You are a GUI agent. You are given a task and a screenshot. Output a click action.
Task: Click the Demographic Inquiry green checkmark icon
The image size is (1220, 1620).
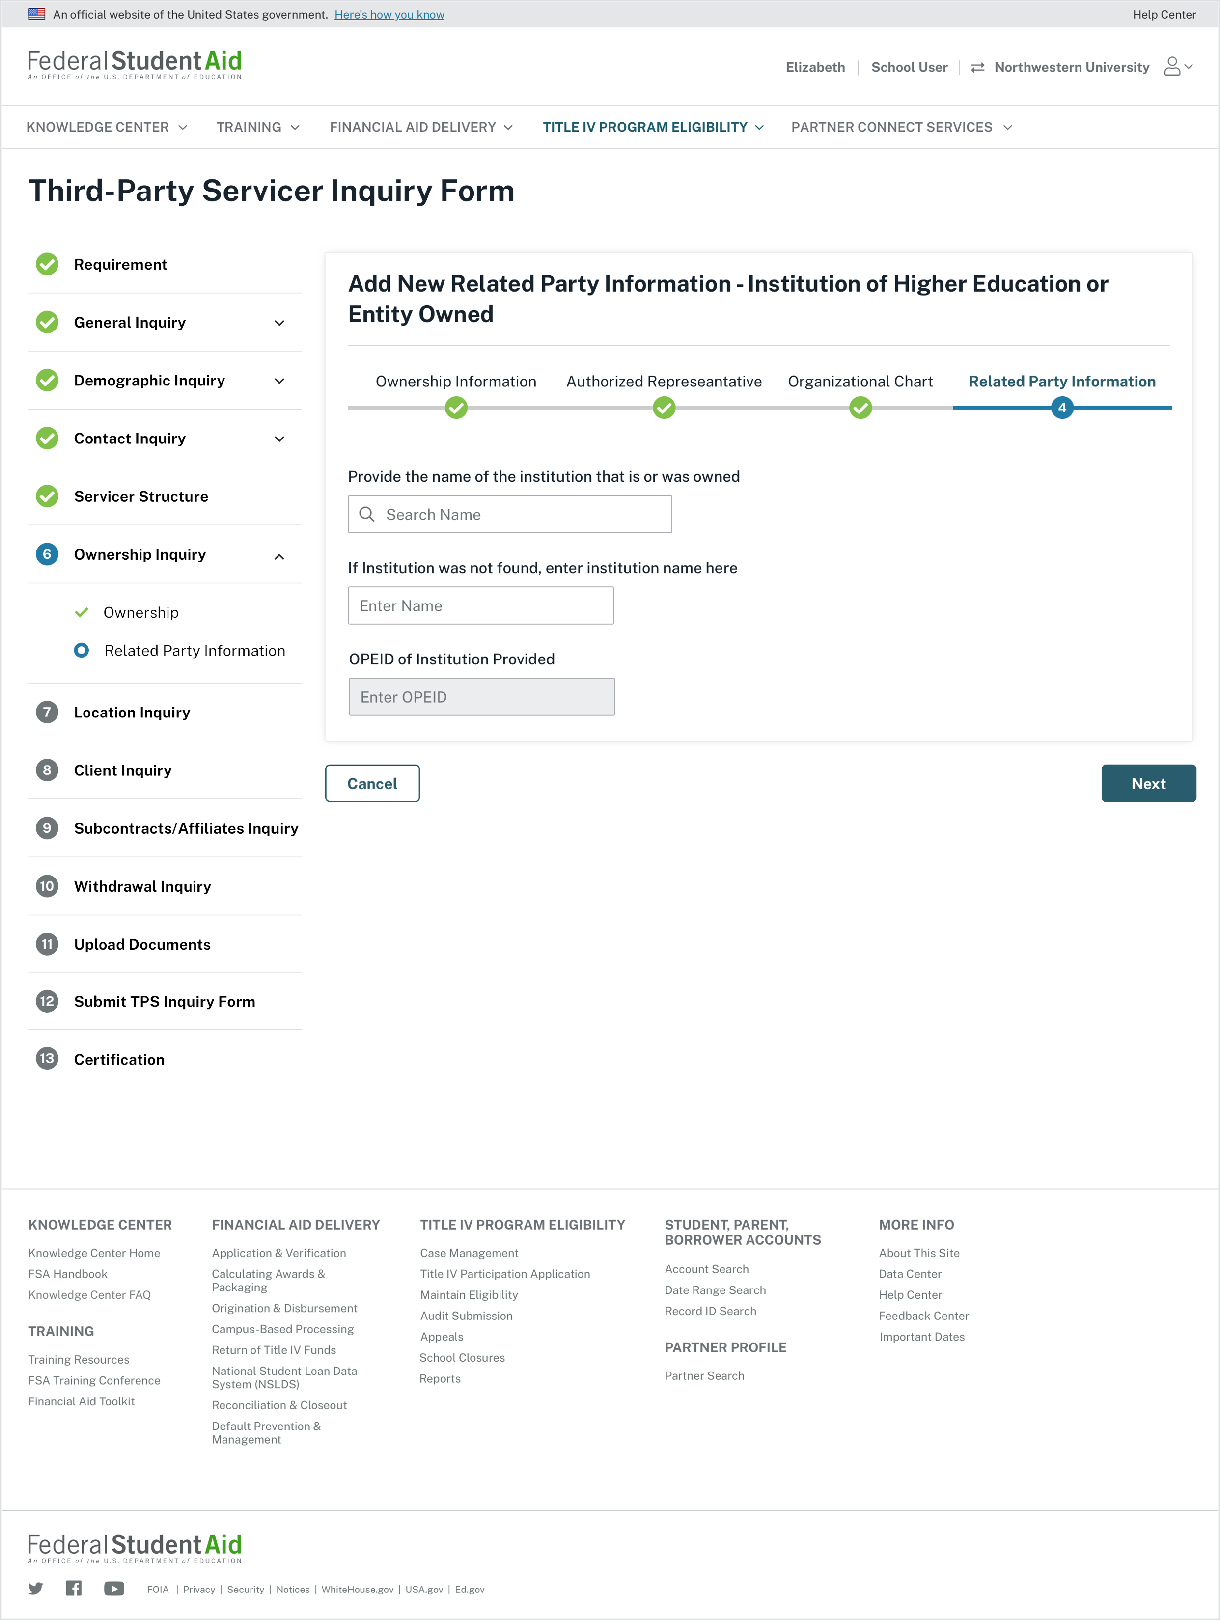pyautogui.click(x=47, y=380)
